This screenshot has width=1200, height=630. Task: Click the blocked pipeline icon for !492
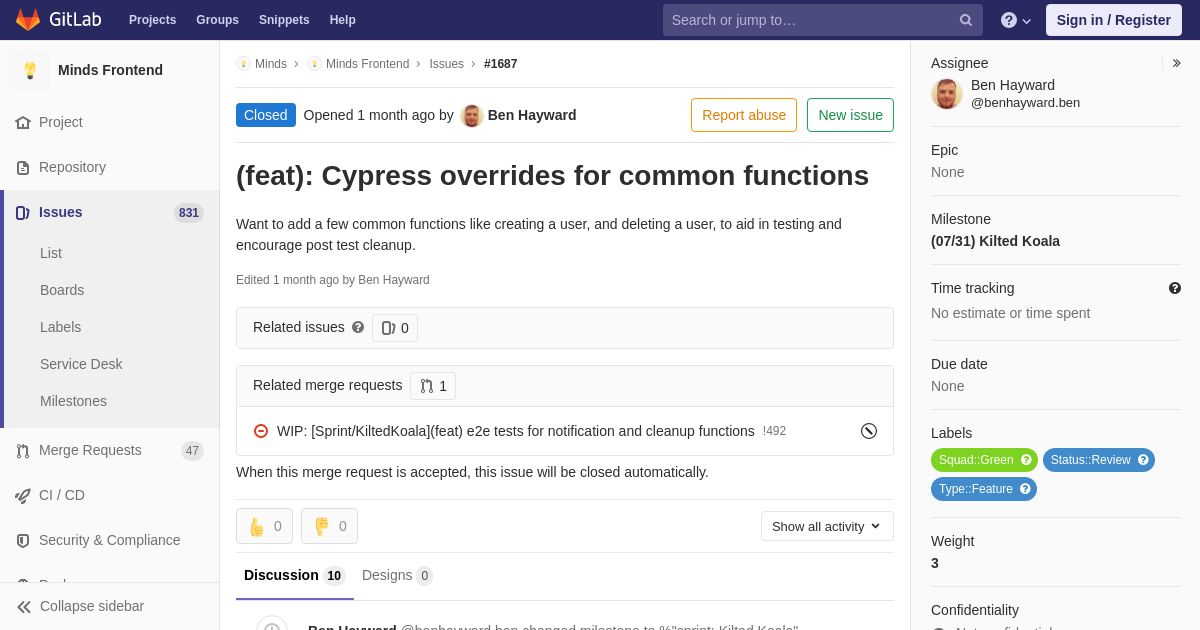(869, 431)
